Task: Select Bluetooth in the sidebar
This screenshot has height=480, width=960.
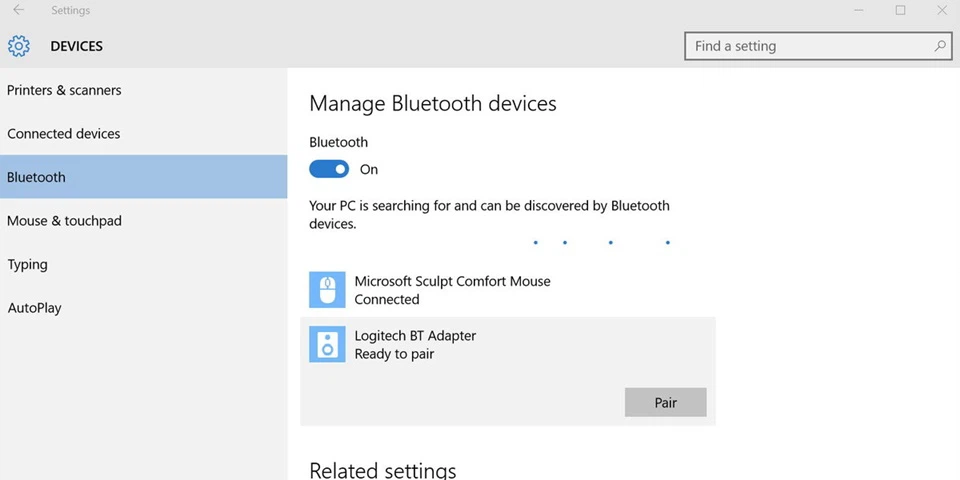Action: click(143, 177)
